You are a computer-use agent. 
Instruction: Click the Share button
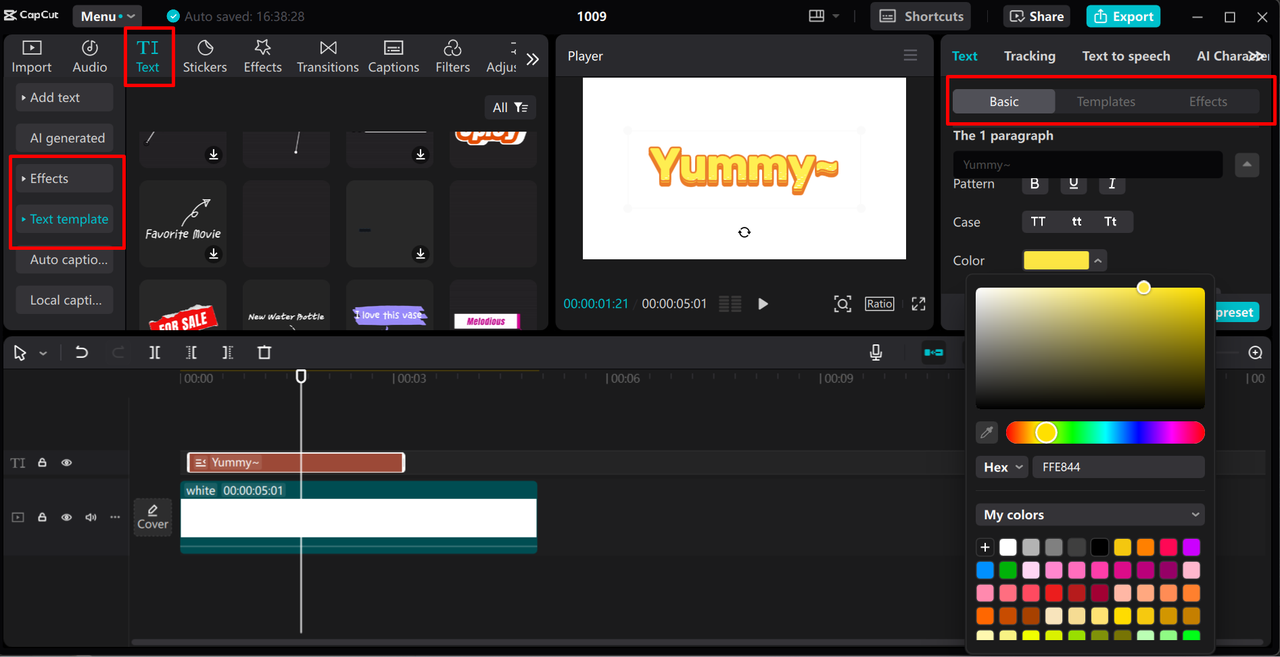tap(1037, 16)
